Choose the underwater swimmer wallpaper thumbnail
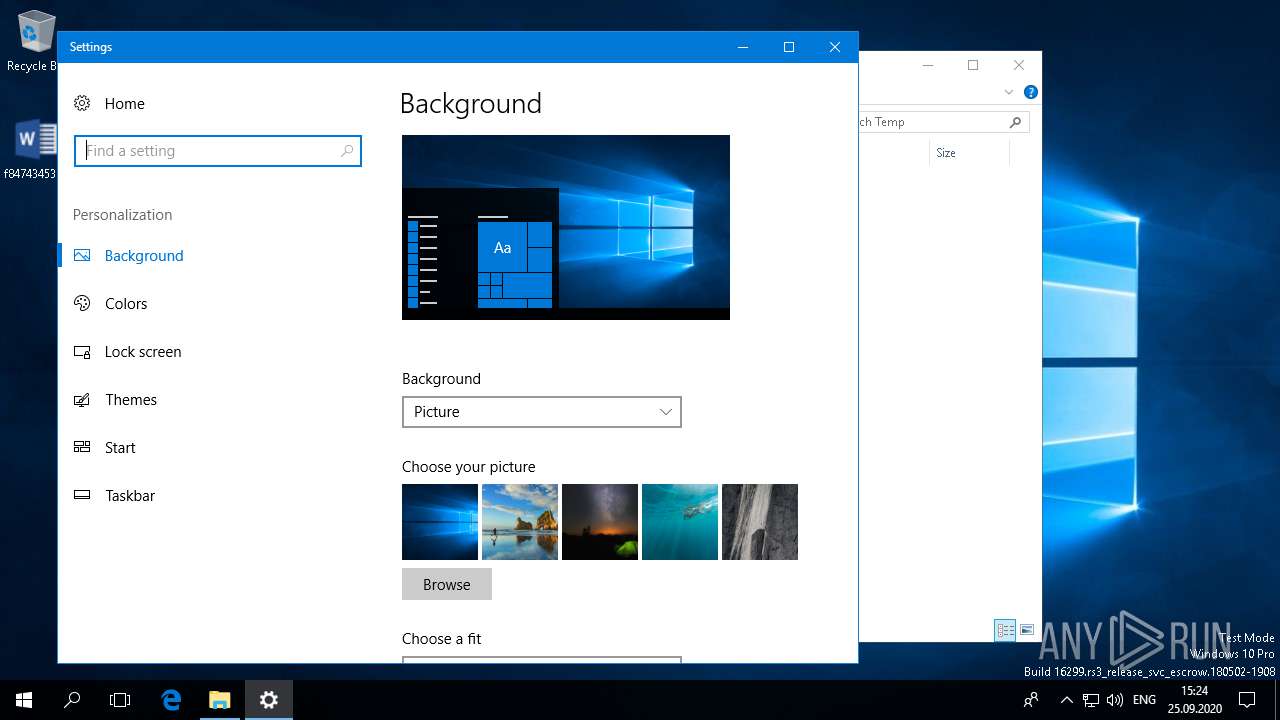The image size is (1280, 720). pyautogui.click(x=680, y=522)
